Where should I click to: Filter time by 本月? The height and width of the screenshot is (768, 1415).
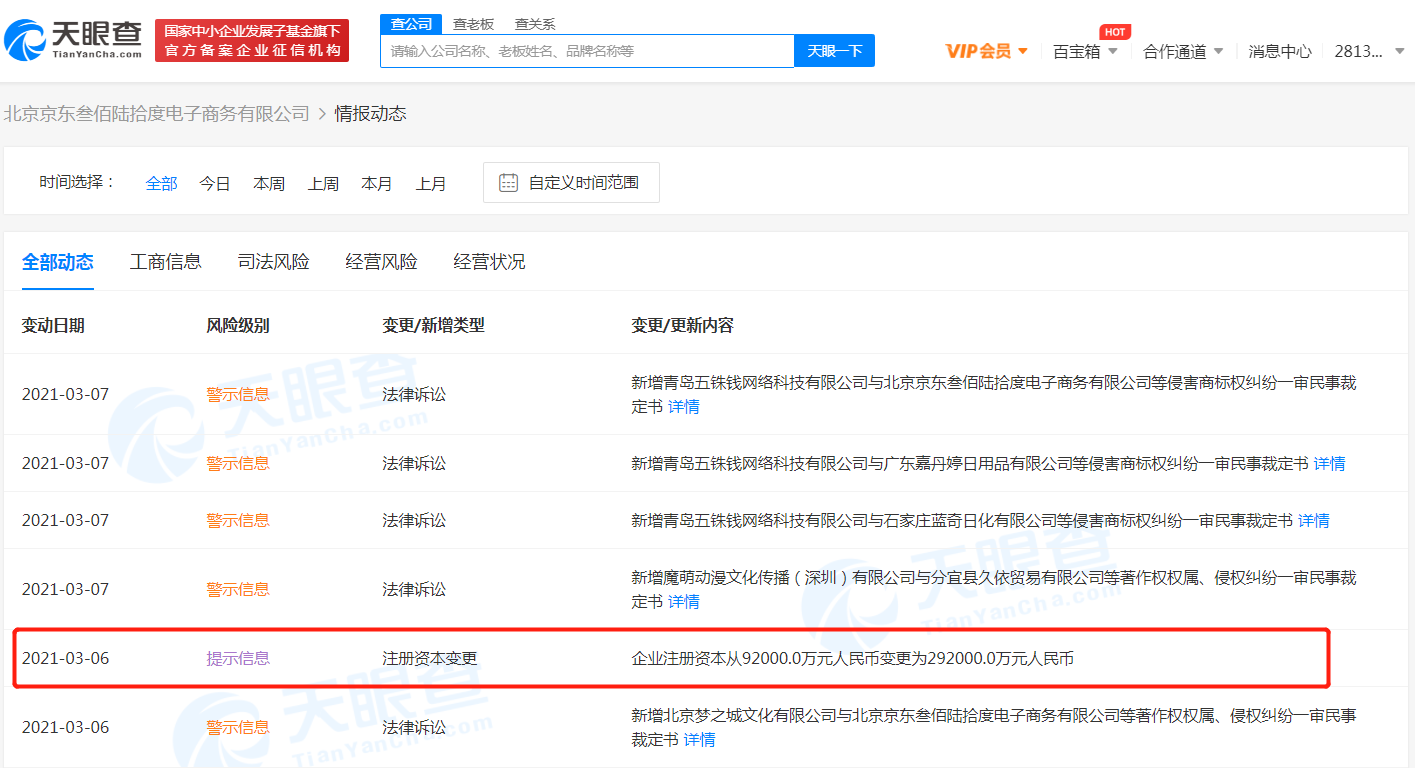(377, 183)
